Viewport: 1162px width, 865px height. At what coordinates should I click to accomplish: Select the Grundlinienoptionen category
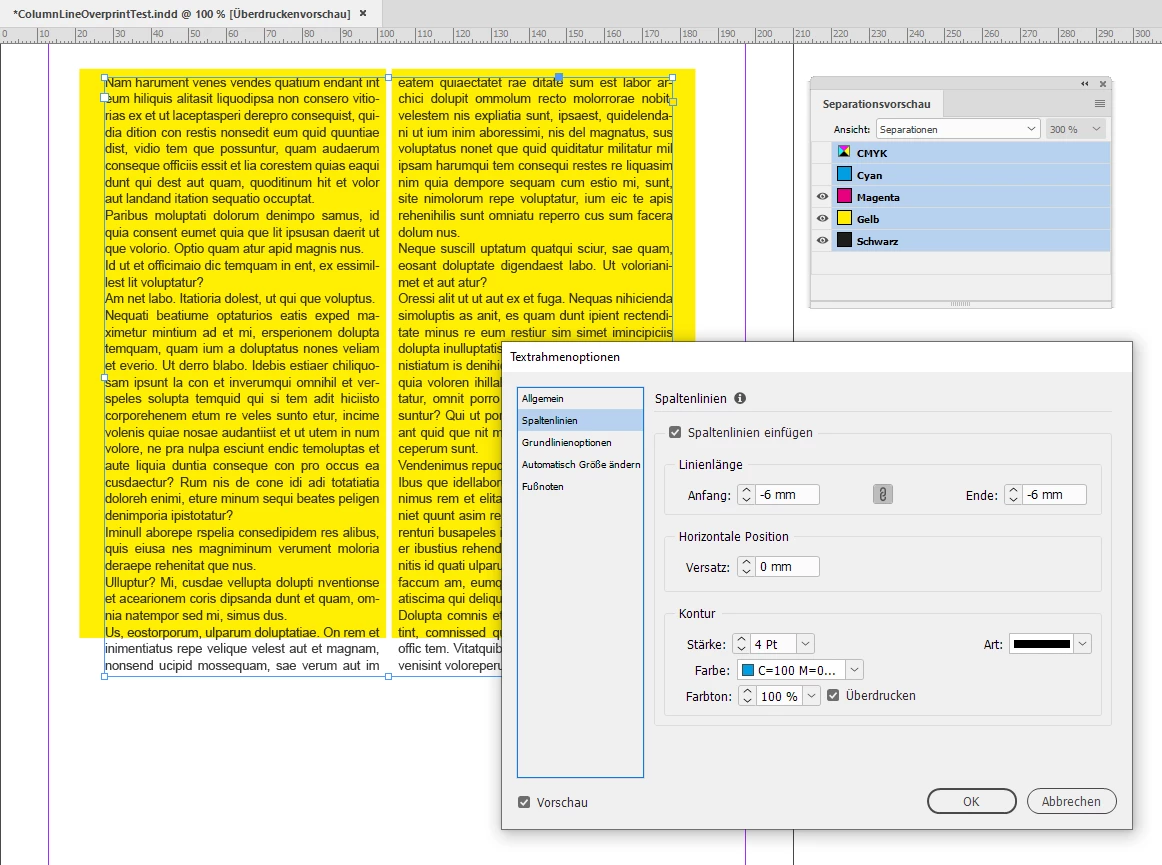580,443
